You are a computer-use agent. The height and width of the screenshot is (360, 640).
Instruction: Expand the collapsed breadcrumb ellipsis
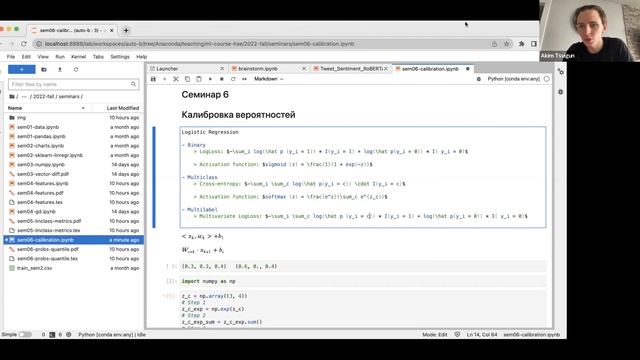(x=24, y=97)
